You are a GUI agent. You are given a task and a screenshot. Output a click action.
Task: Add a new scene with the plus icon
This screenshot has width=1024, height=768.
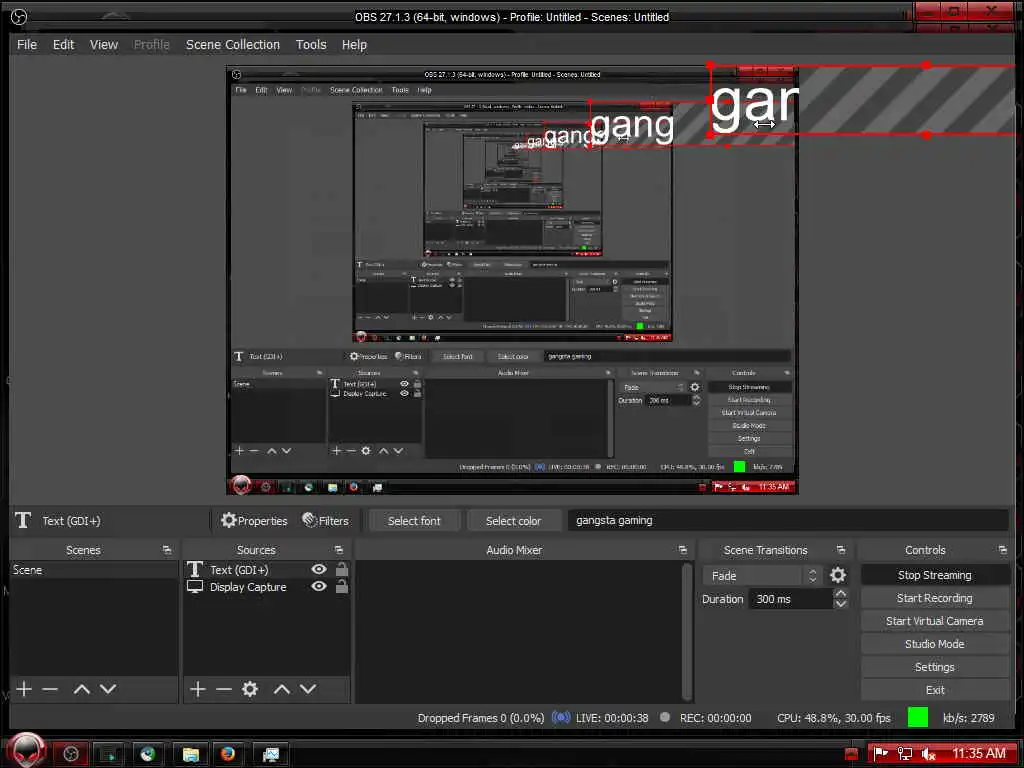pos(24,688)
